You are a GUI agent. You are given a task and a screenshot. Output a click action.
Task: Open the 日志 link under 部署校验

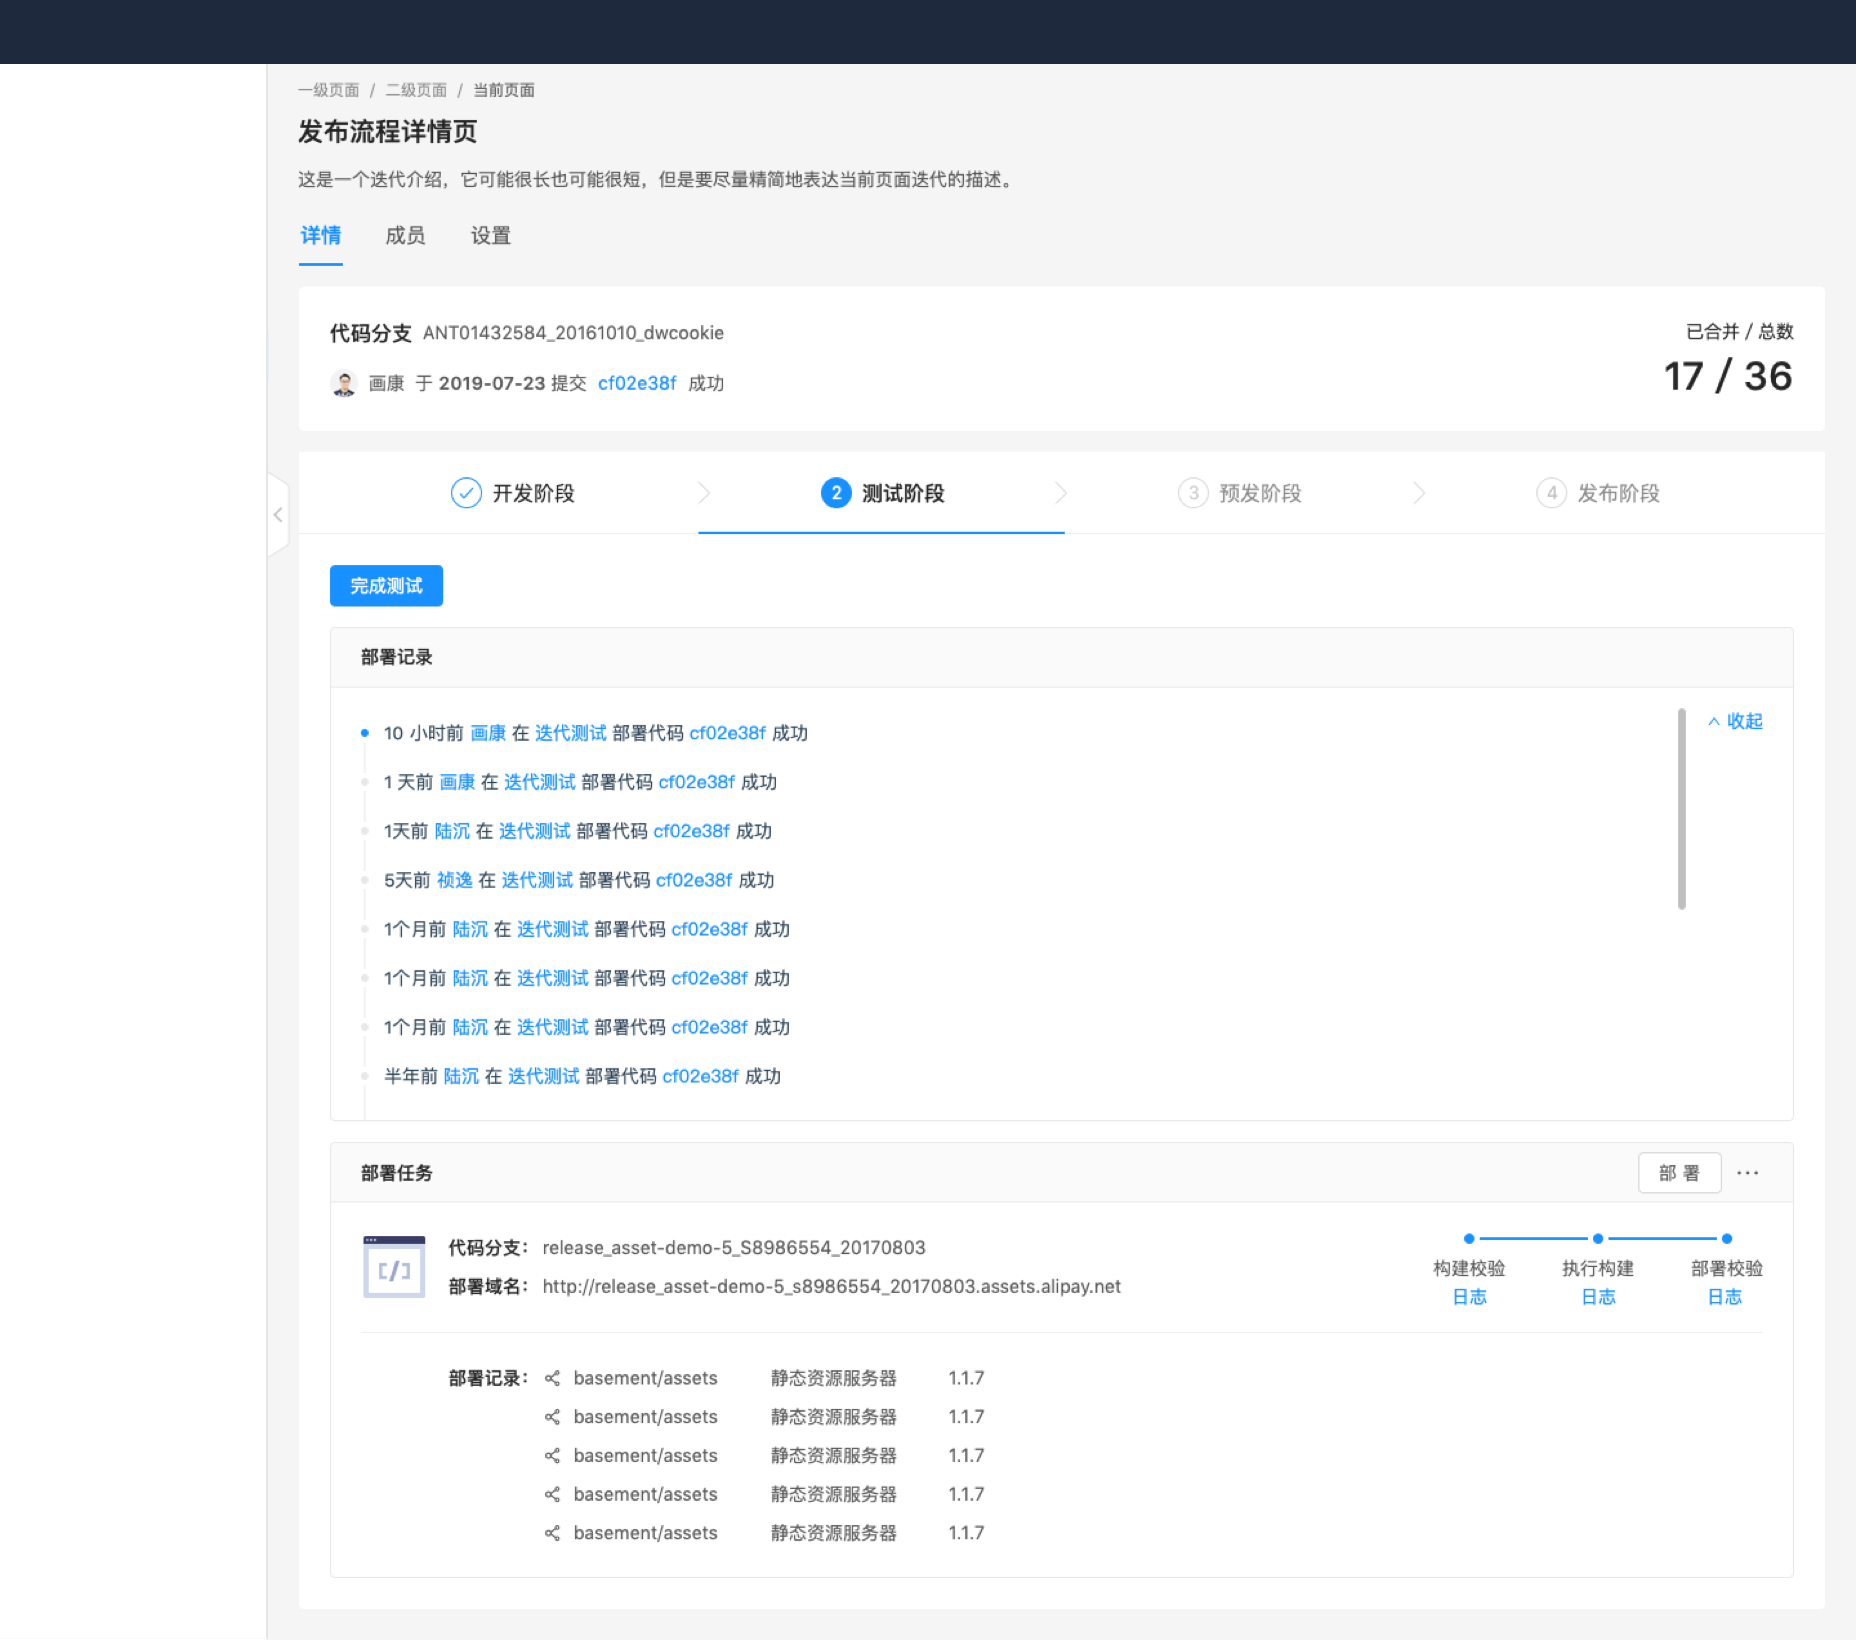point(1725,1297)
